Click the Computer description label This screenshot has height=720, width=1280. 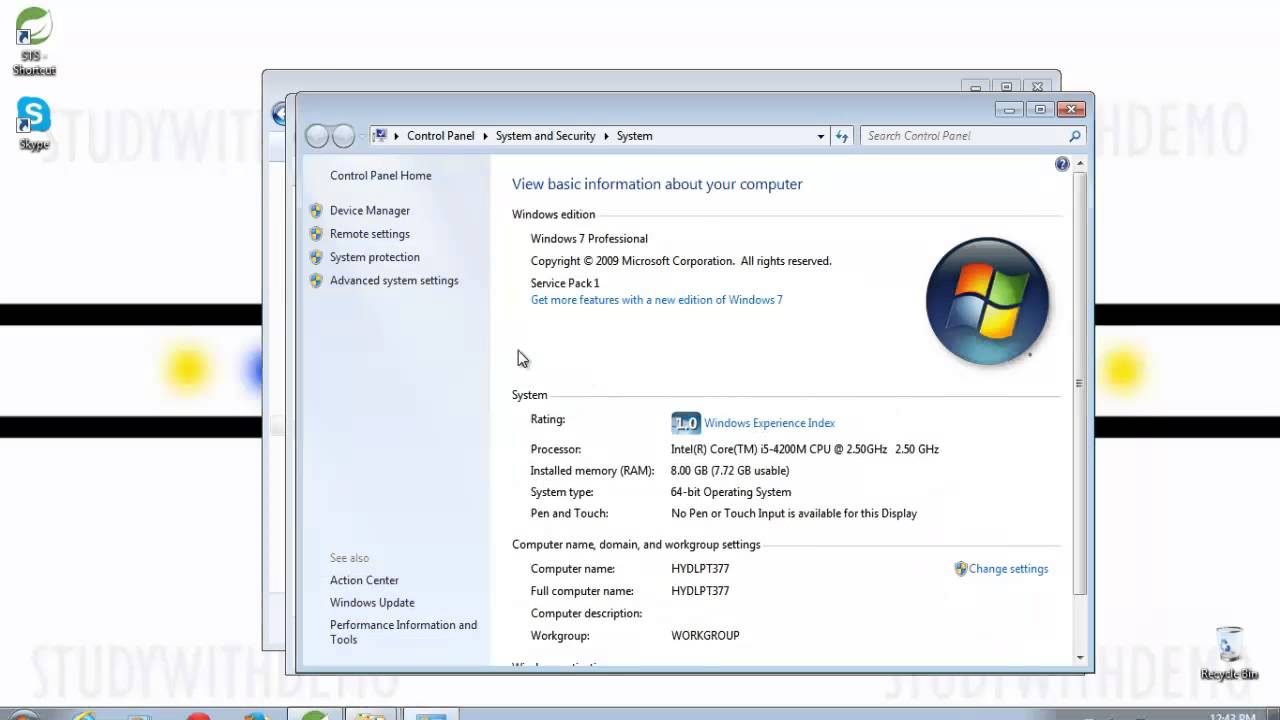click(x=586, y=614)
